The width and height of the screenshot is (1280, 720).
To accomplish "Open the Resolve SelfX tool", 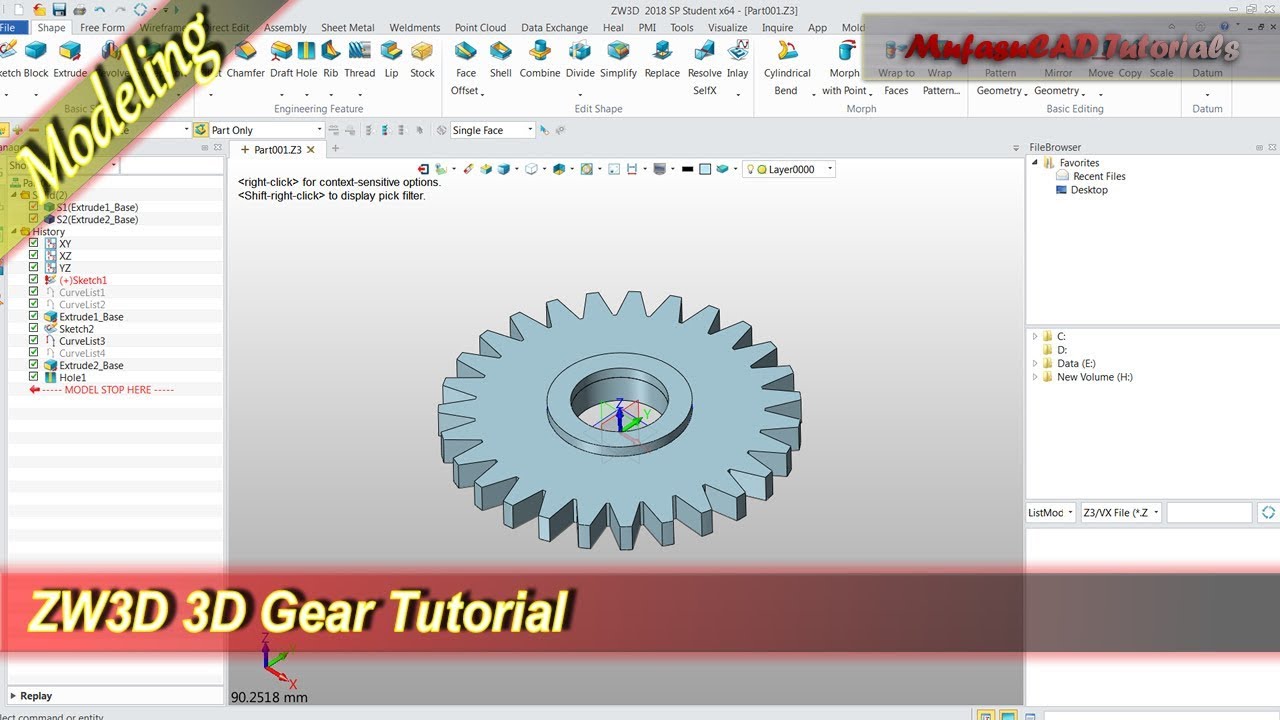I will click(x=704, y=67).
